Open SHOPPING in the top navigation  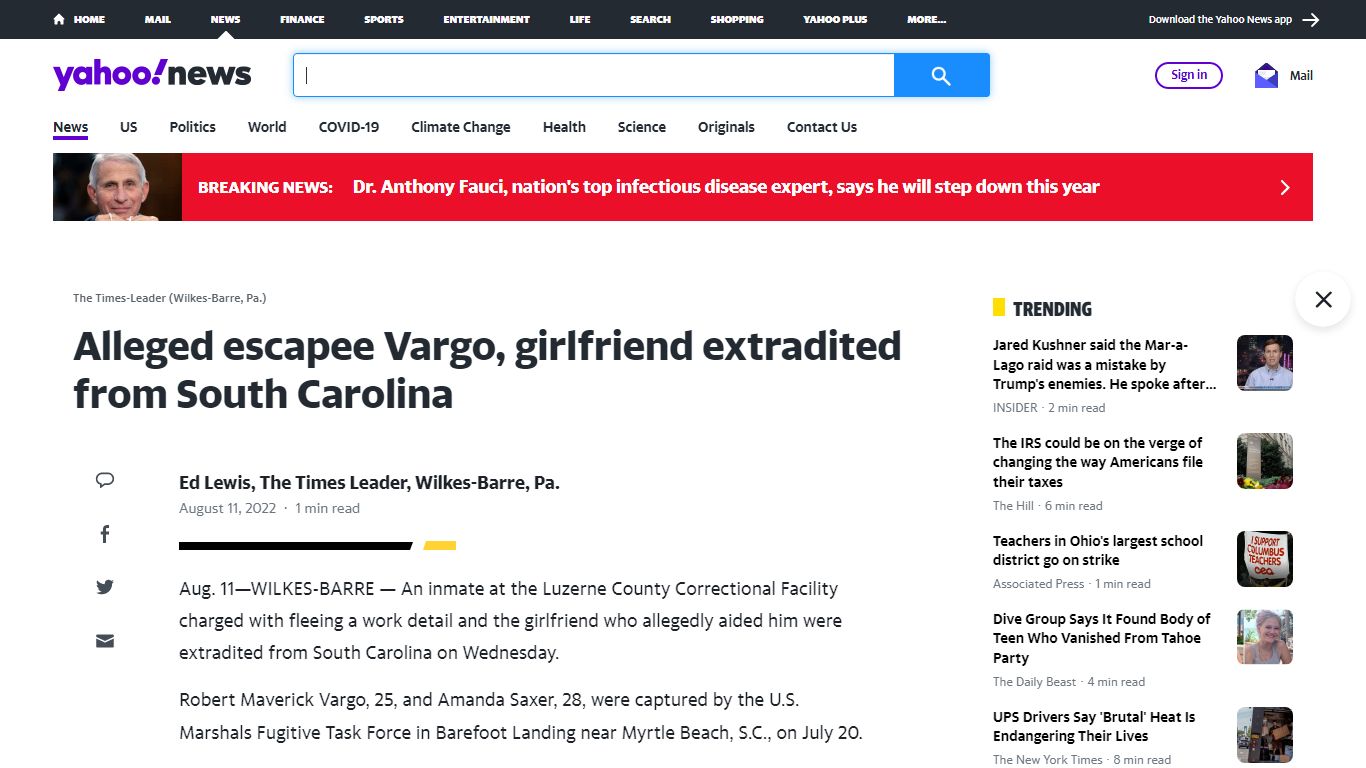point(737,19)
